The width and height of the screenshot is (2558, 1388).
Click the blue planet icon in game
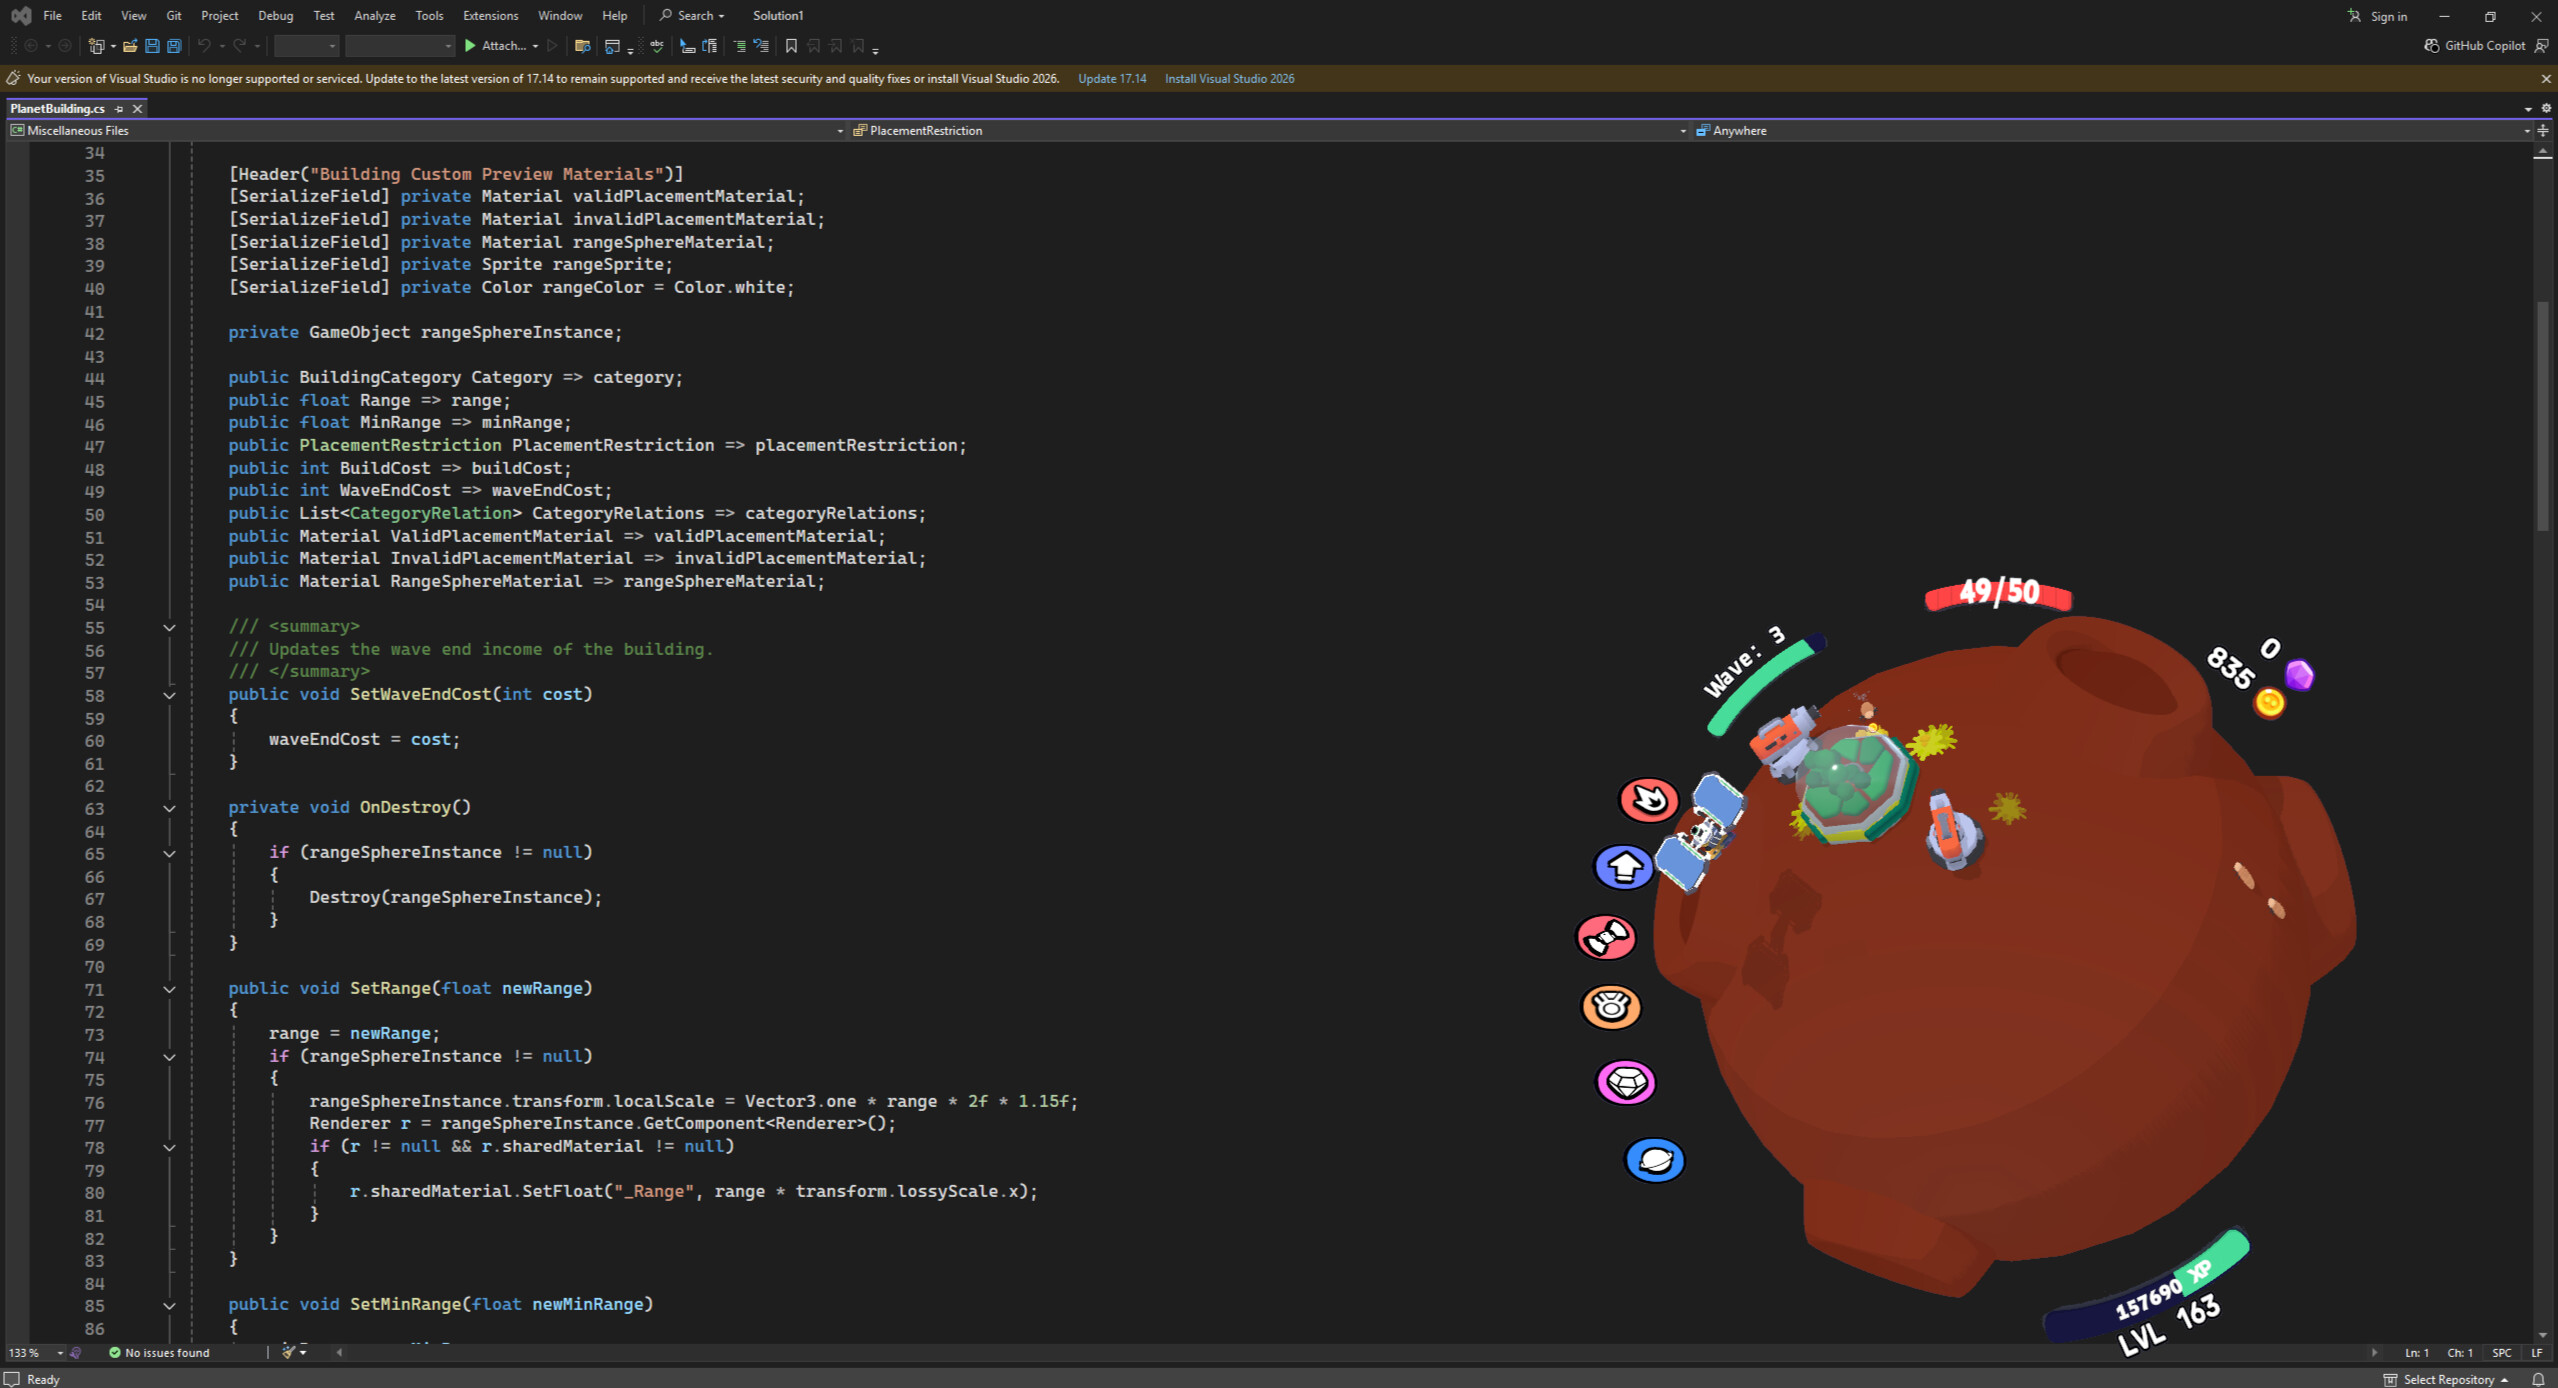(1655, 1160)
